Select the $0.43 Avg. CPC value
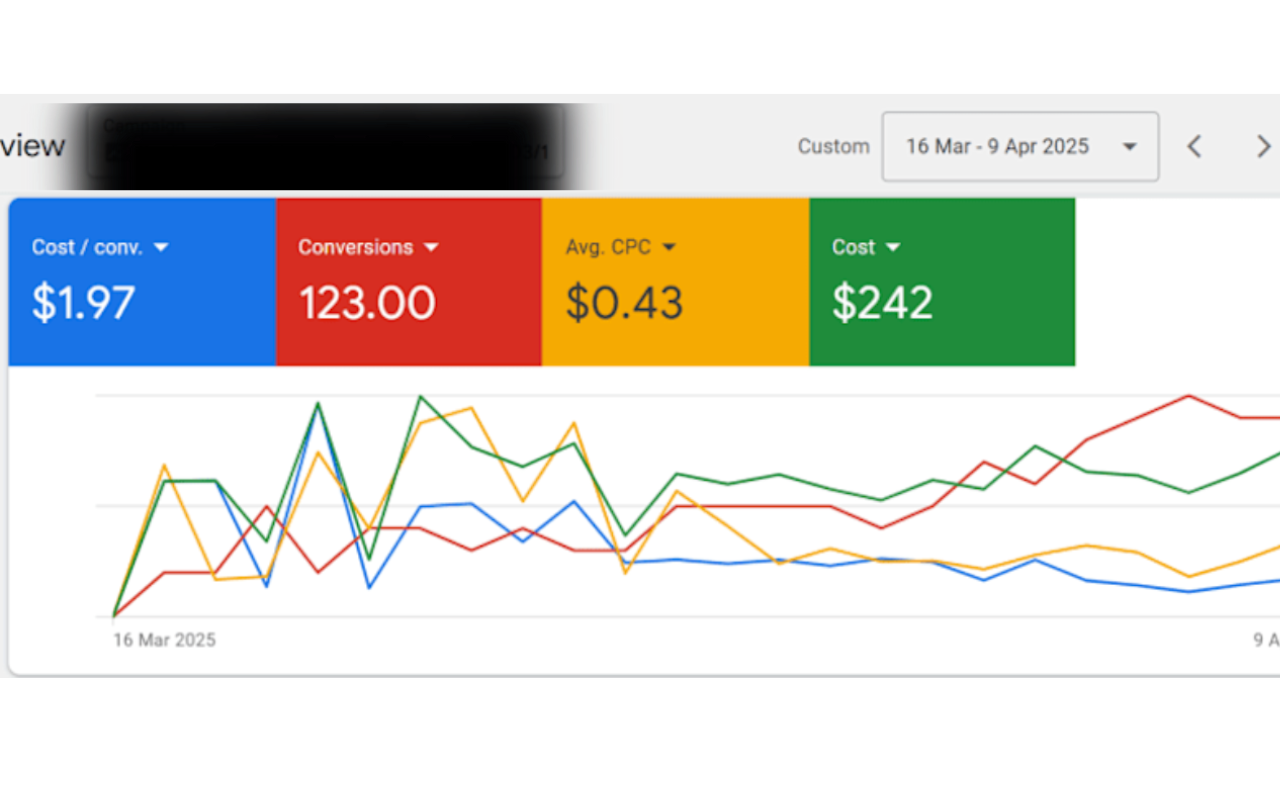 (624, 303)
